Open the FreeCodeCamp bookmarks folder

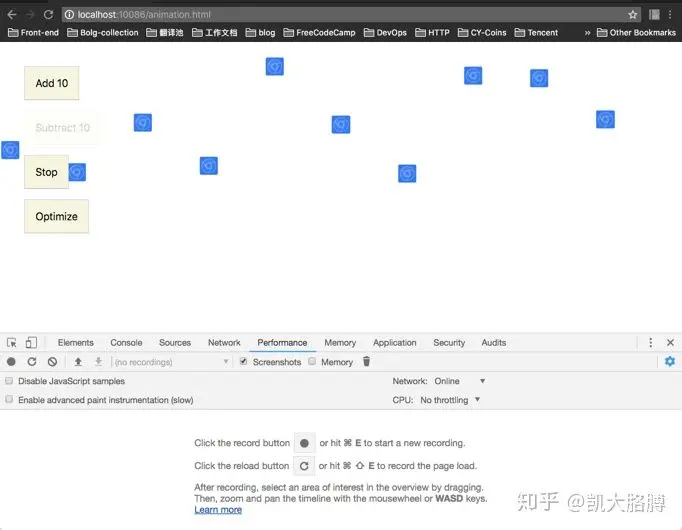pos(319,33)
